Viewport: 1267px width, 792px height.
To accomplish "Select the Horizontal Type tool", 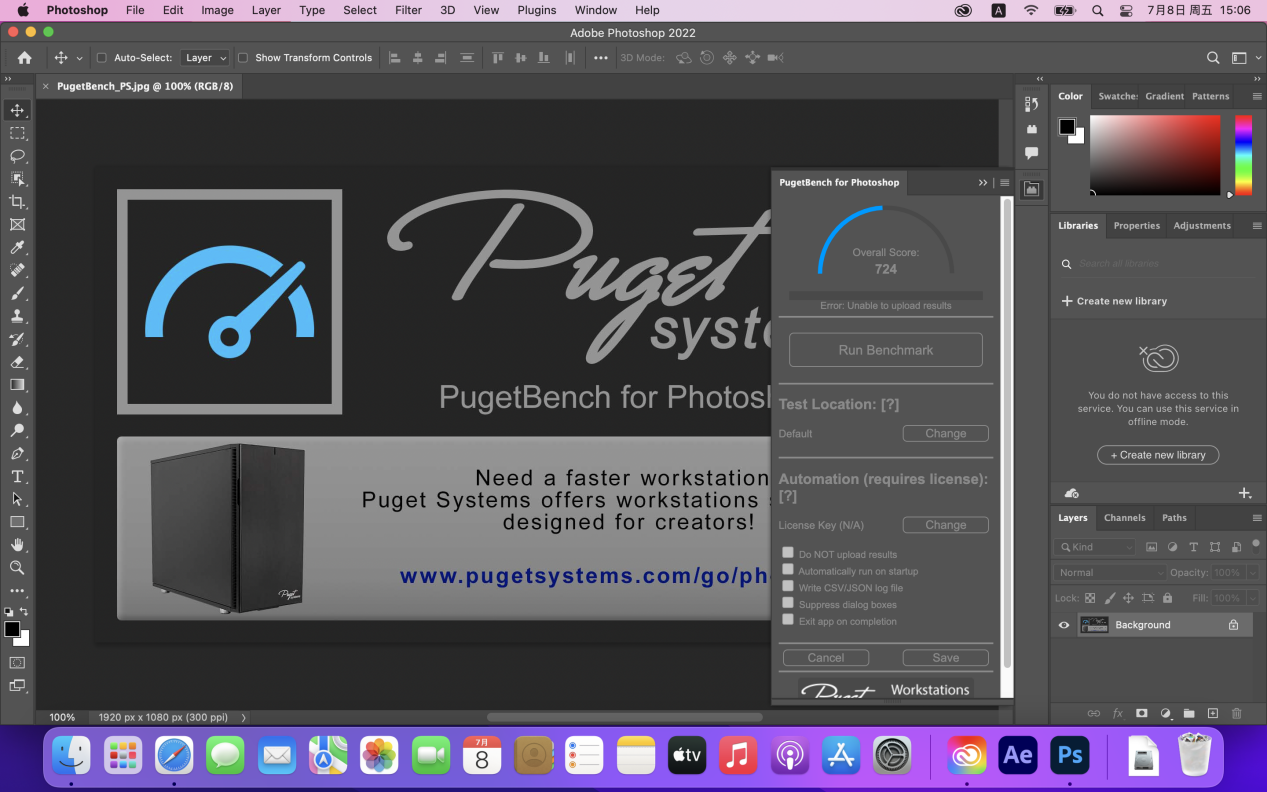I will click(x=17, y=476).
